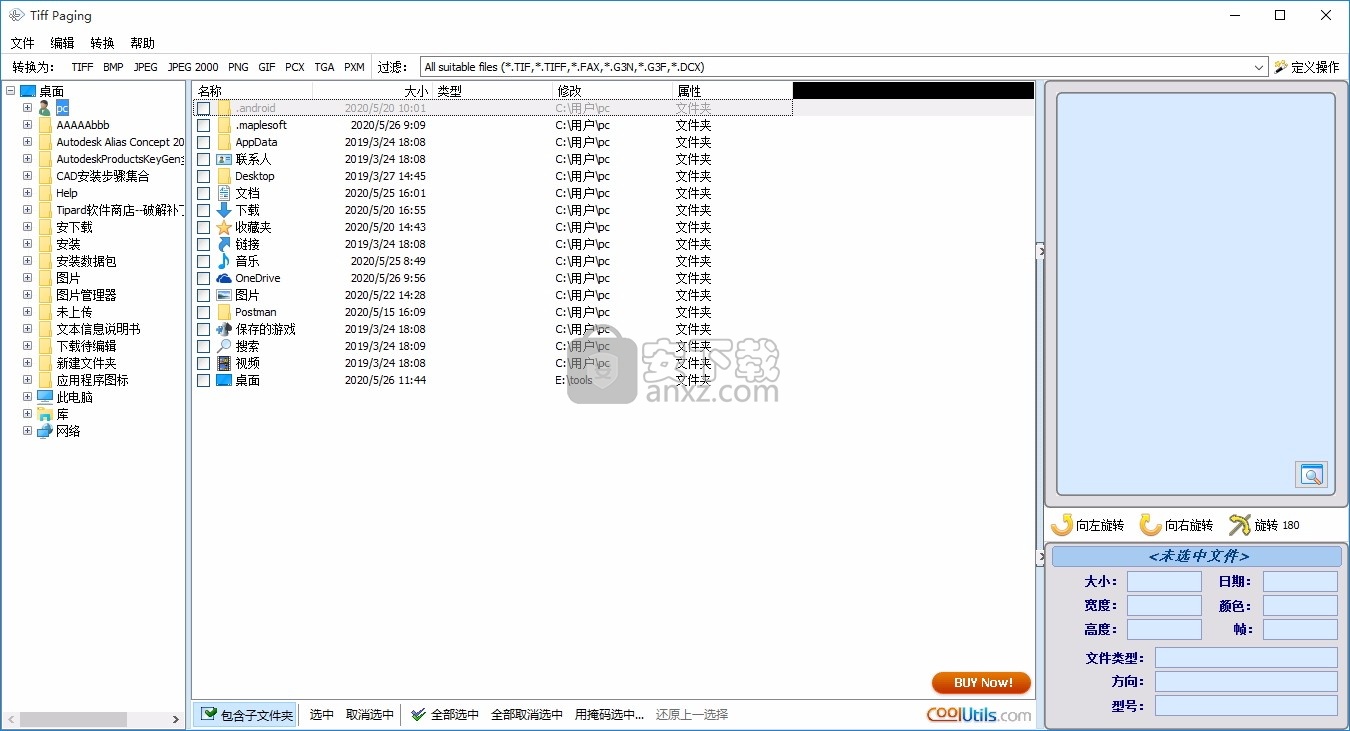Click 用掩码选中 button

tap(609, 714)
